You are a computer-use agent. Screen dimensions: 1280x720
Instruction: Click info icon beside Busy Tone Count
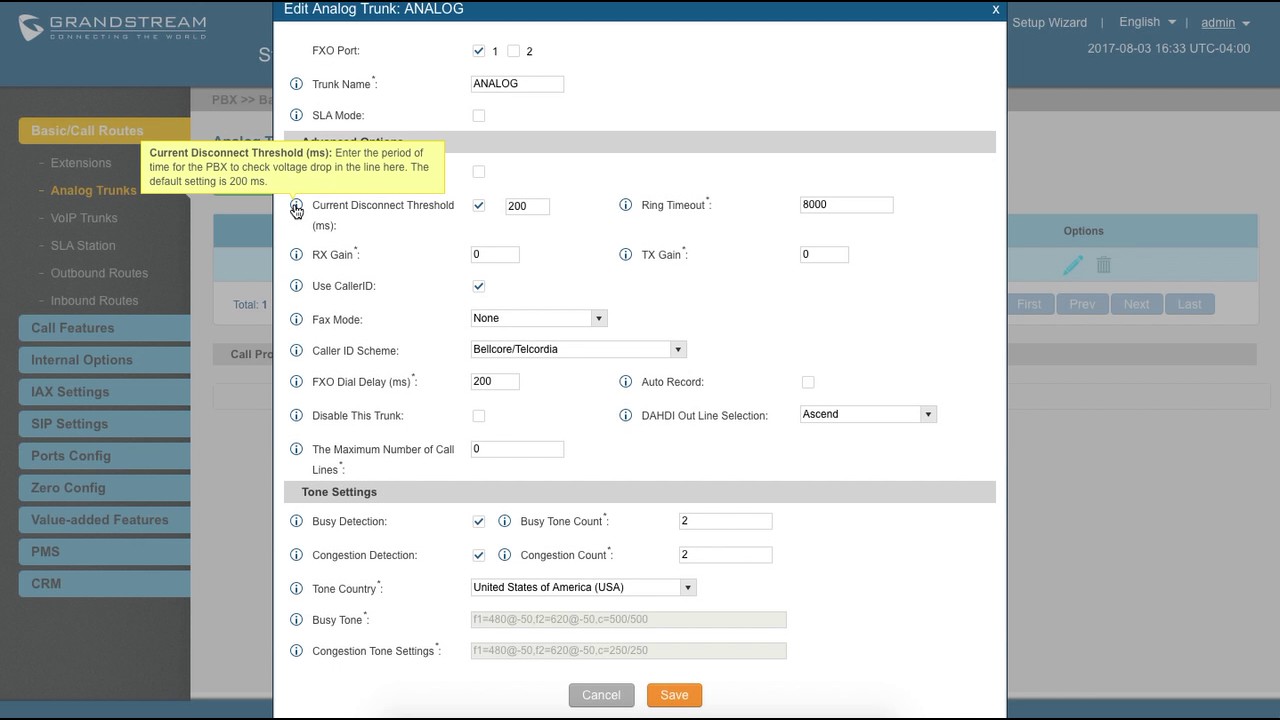click(504, 522)
